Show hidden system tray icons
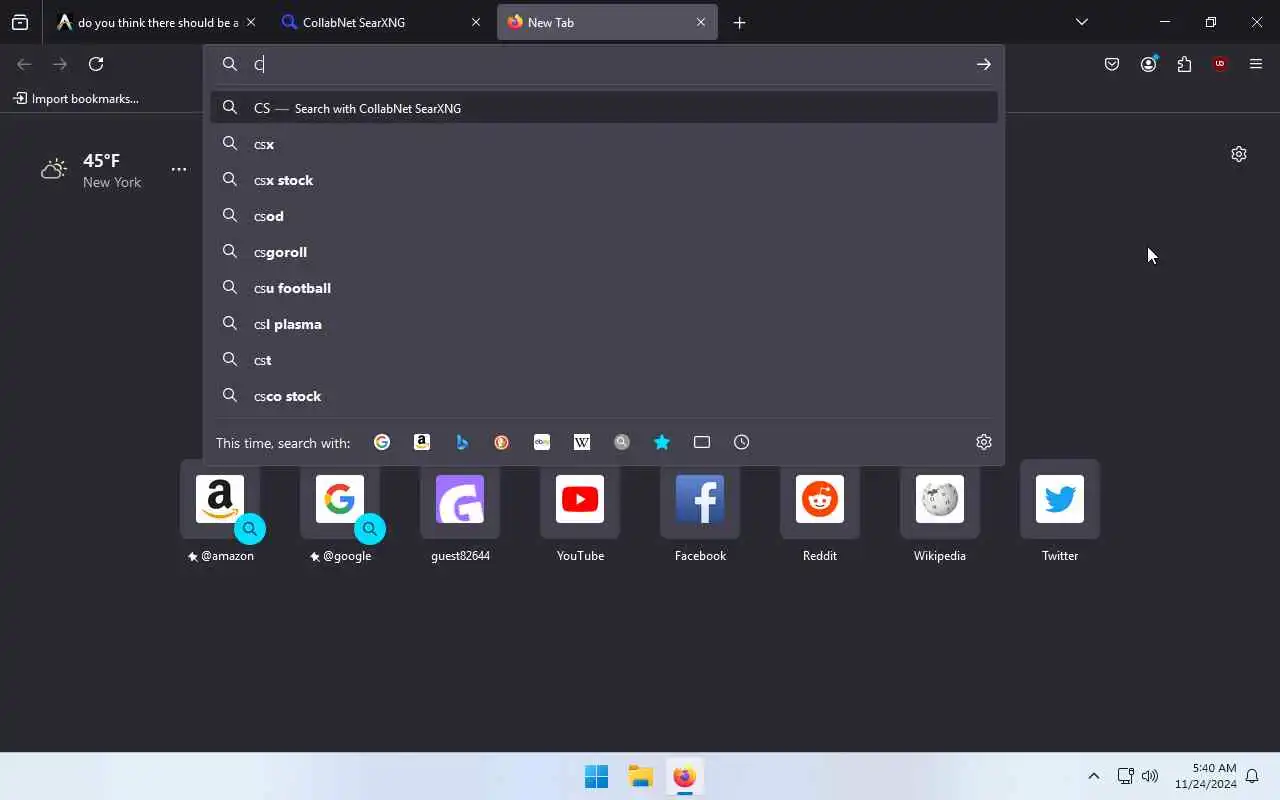 tap(1093, 776)
